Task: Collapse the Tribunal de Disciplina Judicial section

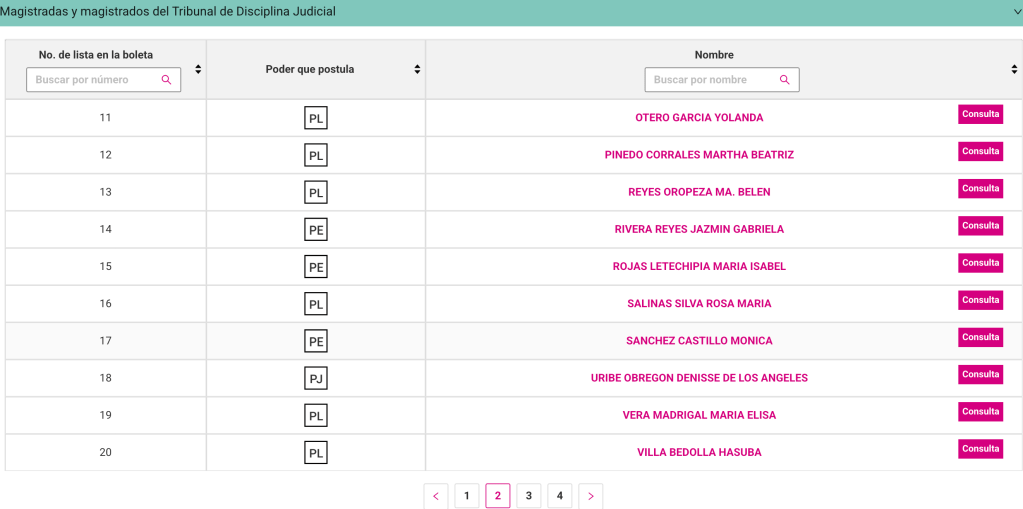Action: [1016, 12]
